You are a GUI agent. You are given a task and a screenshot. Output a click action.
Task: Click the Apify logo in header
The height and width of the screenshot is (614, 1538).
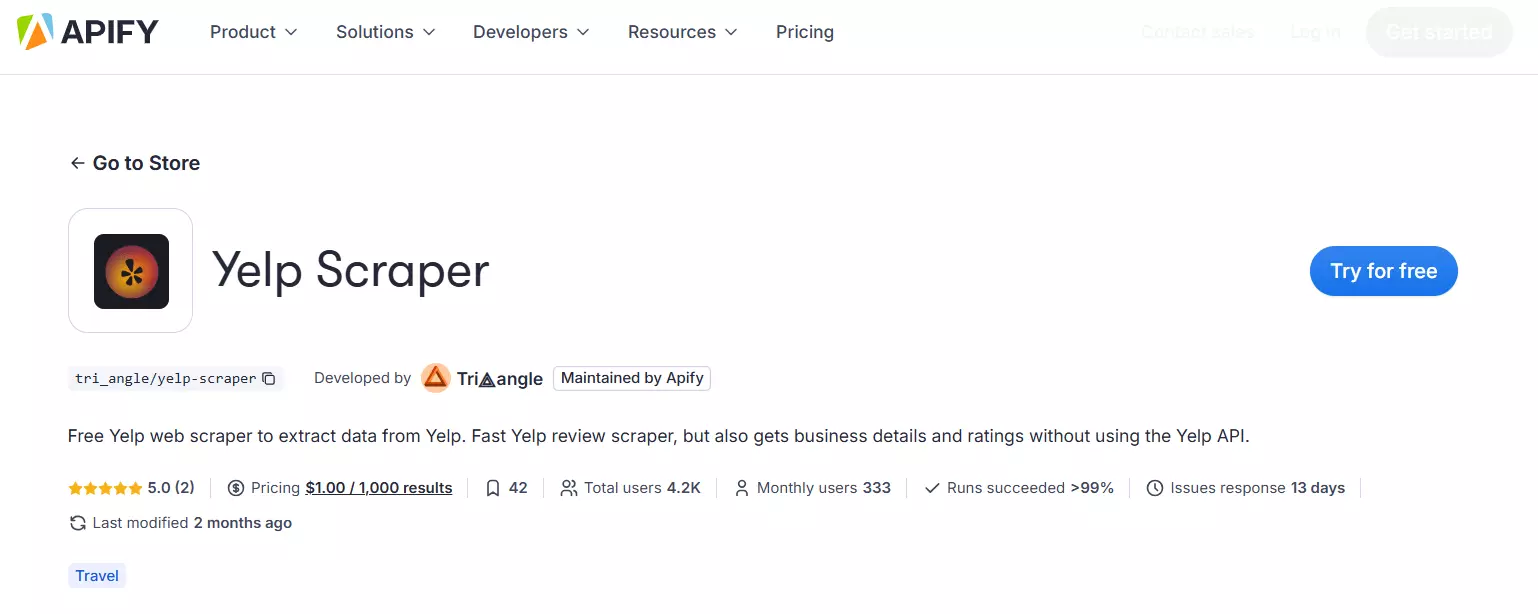coord(88,32)
